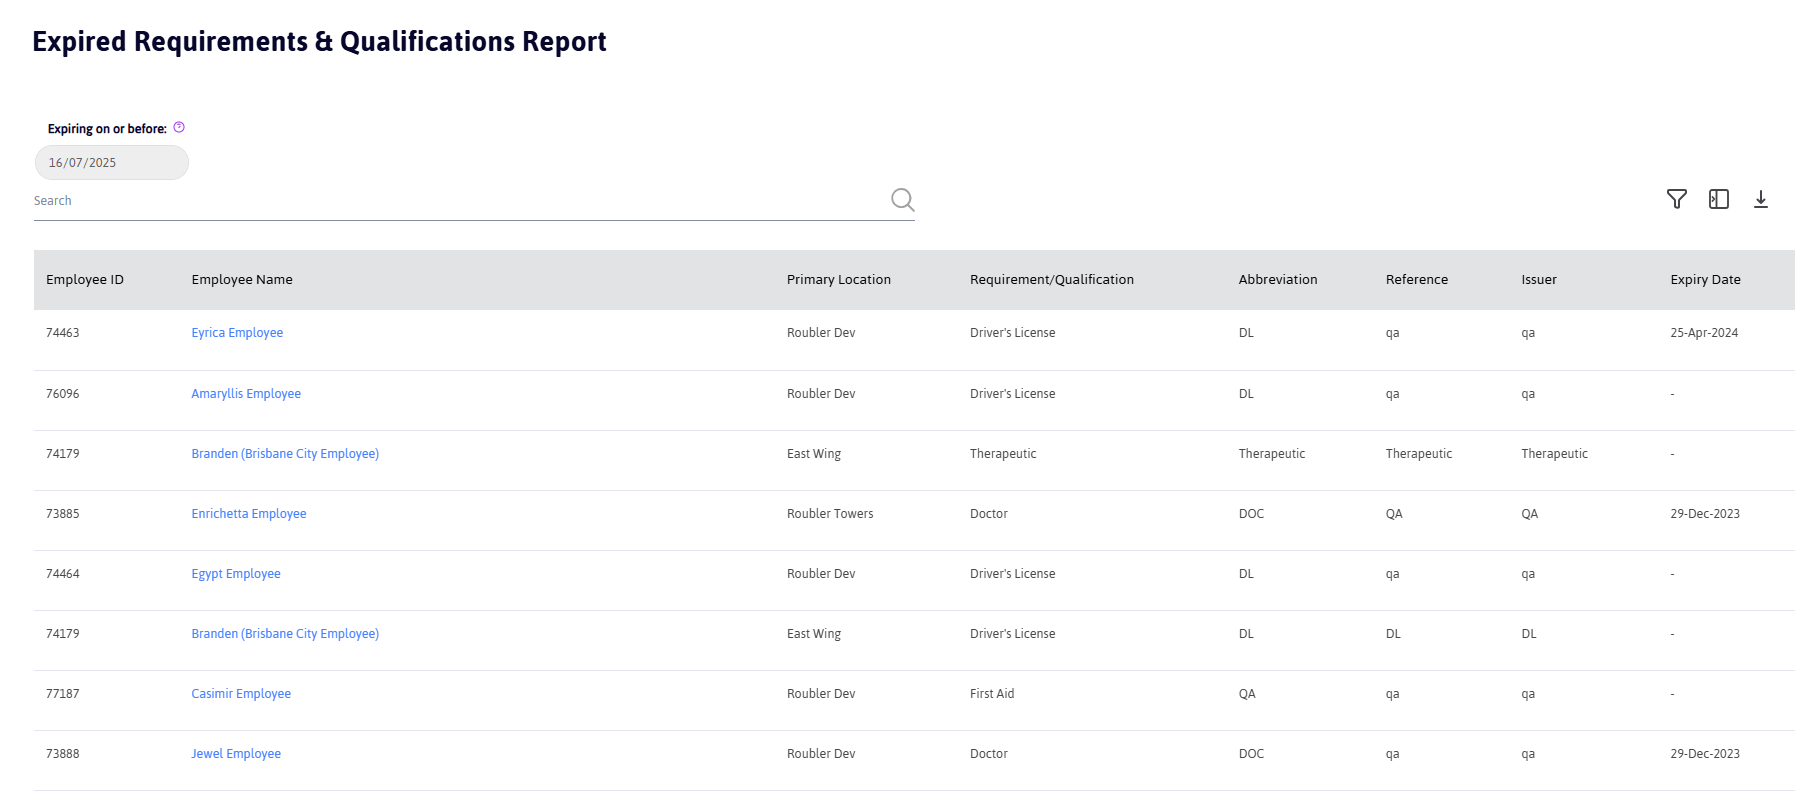This screenshot has height=792, width=1810.
Task: Click Roubler Towers location cell
Action: [830, 514]
